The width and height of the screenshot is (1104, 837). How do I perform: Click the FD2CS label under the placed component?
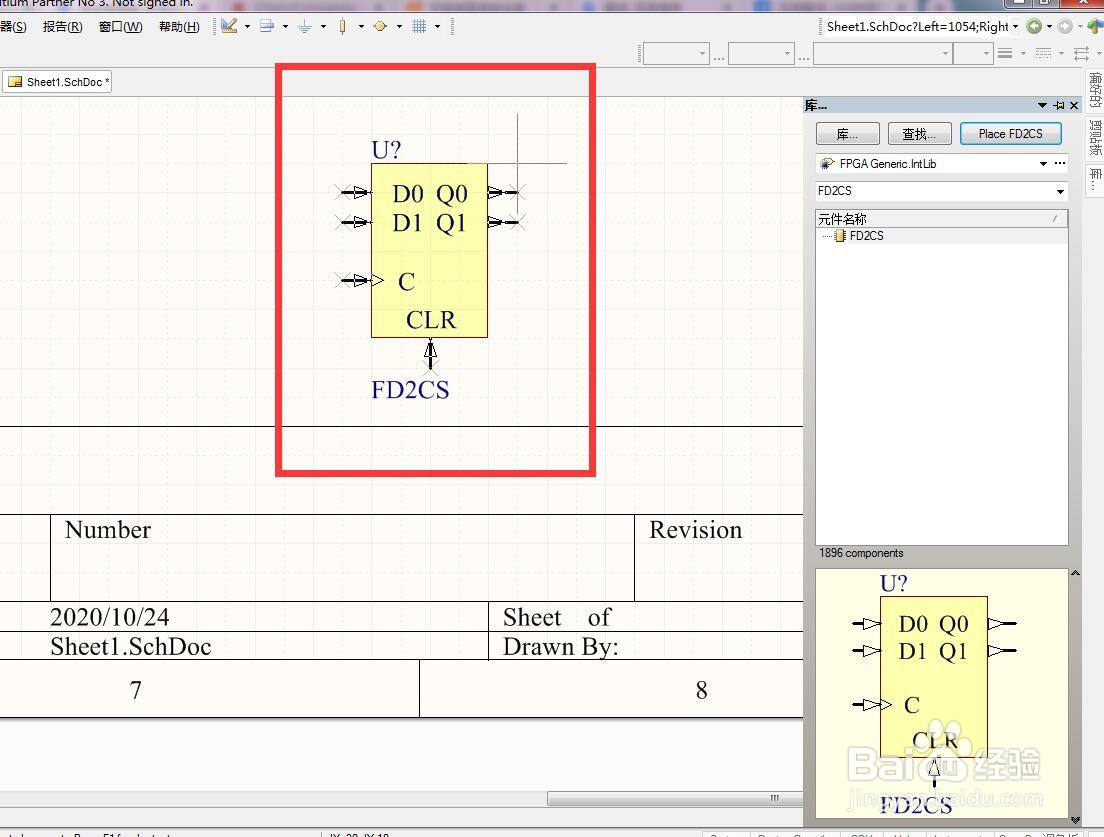410,390
